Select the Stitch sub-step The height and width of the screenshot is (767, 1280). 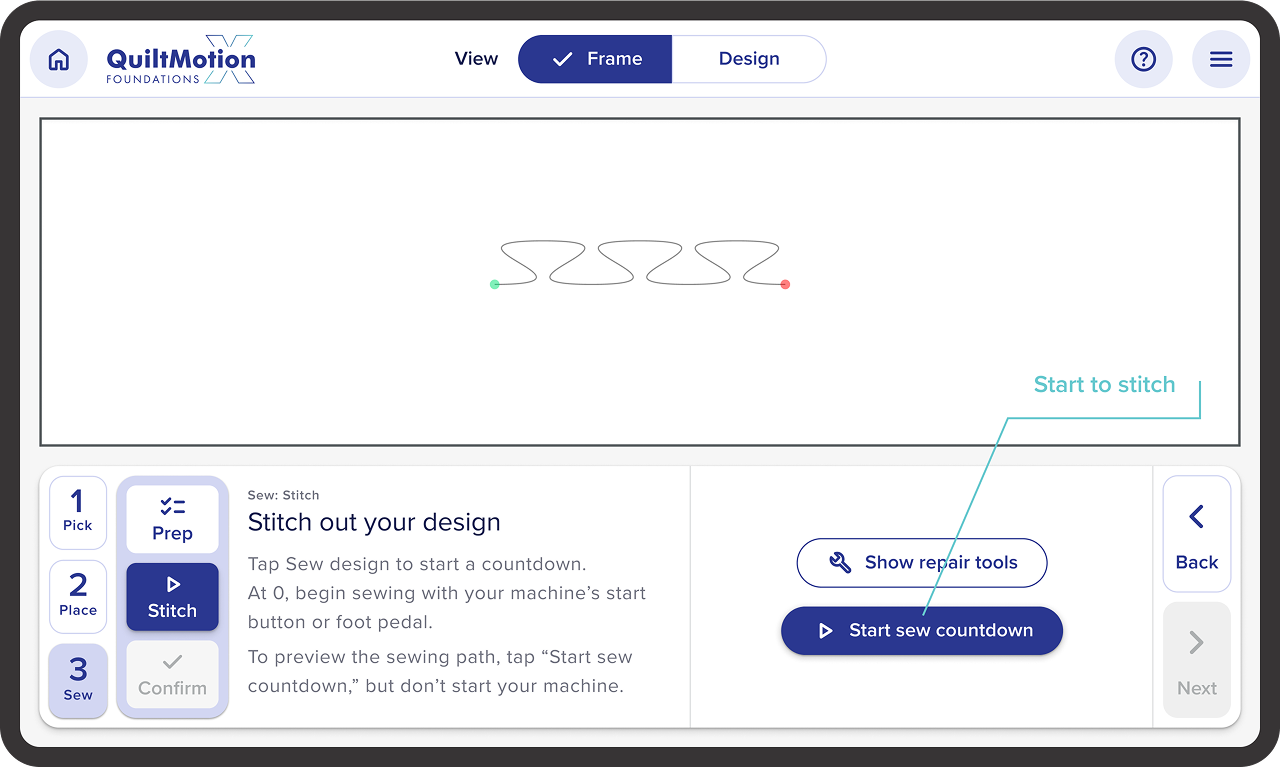(172, 597)
